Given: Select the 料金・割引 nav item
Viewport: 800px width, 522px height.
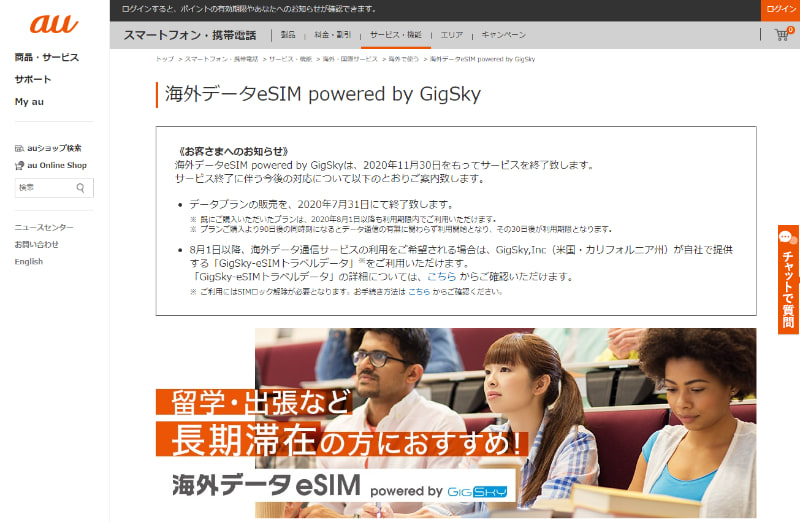Looking at the screenshot, I should tap(333, 35).
